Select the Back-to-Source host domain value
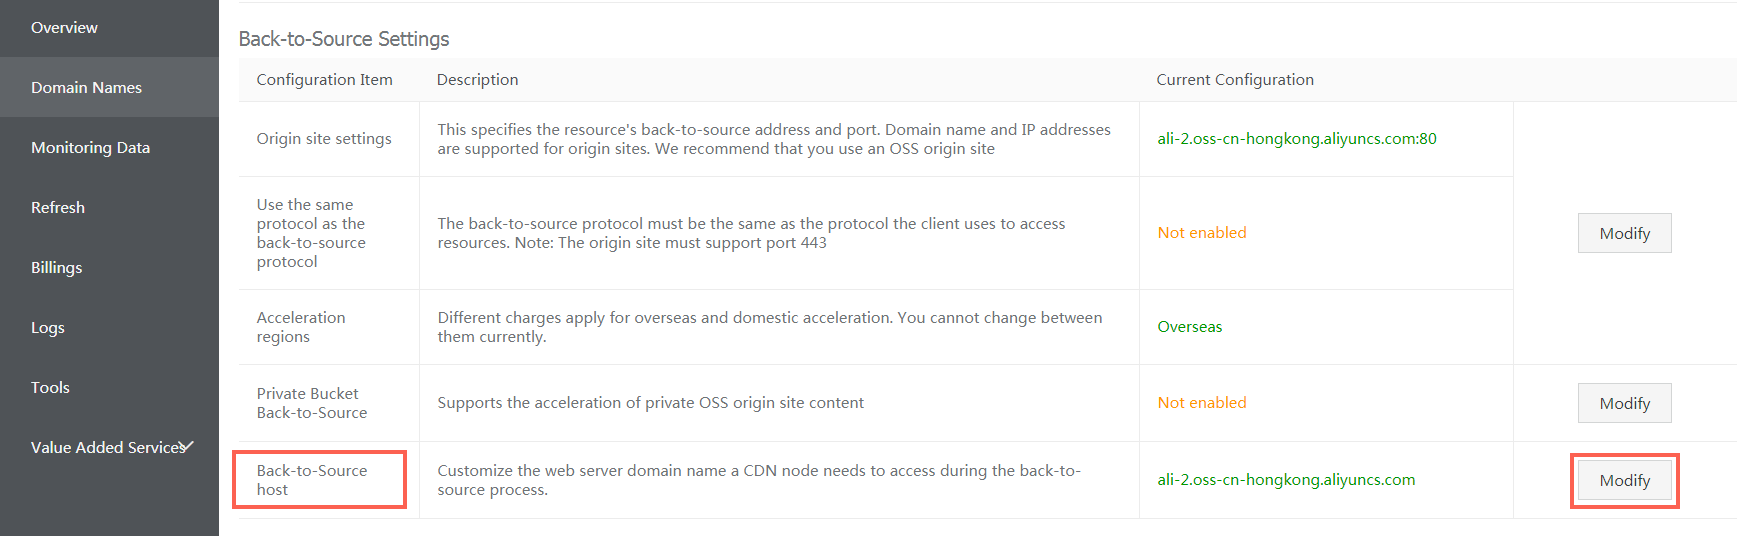Screen dimensions: 1747x536 pos(1286,480)
